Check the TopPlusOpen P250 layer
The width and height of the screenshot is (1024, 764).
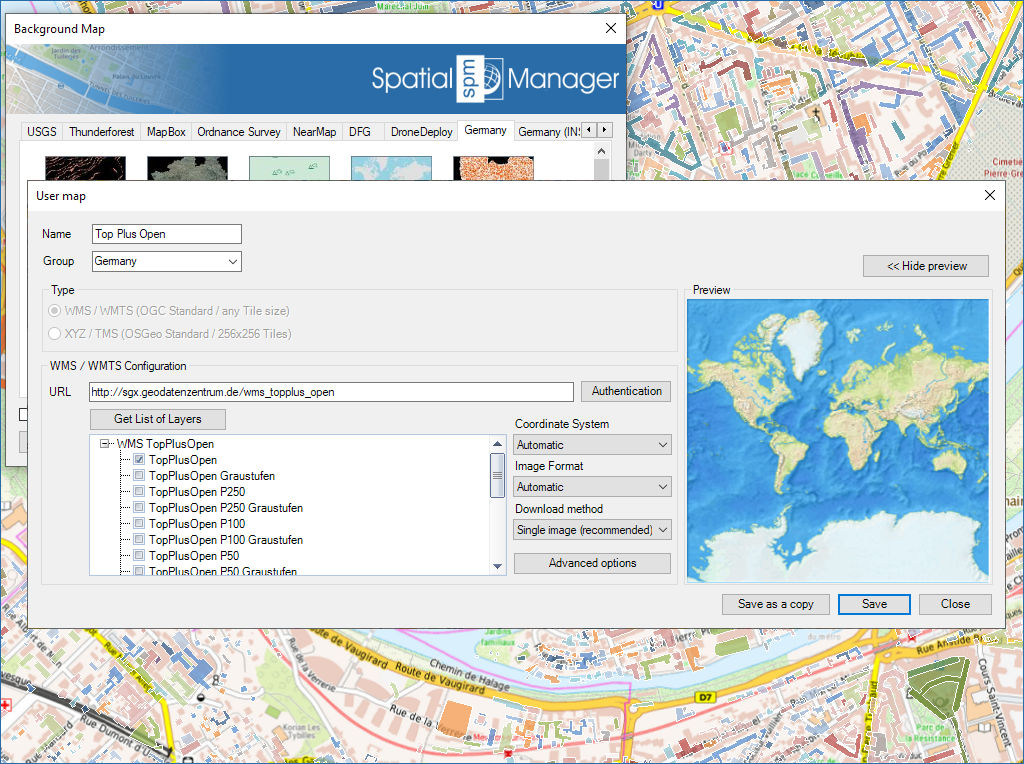point(139,492)
